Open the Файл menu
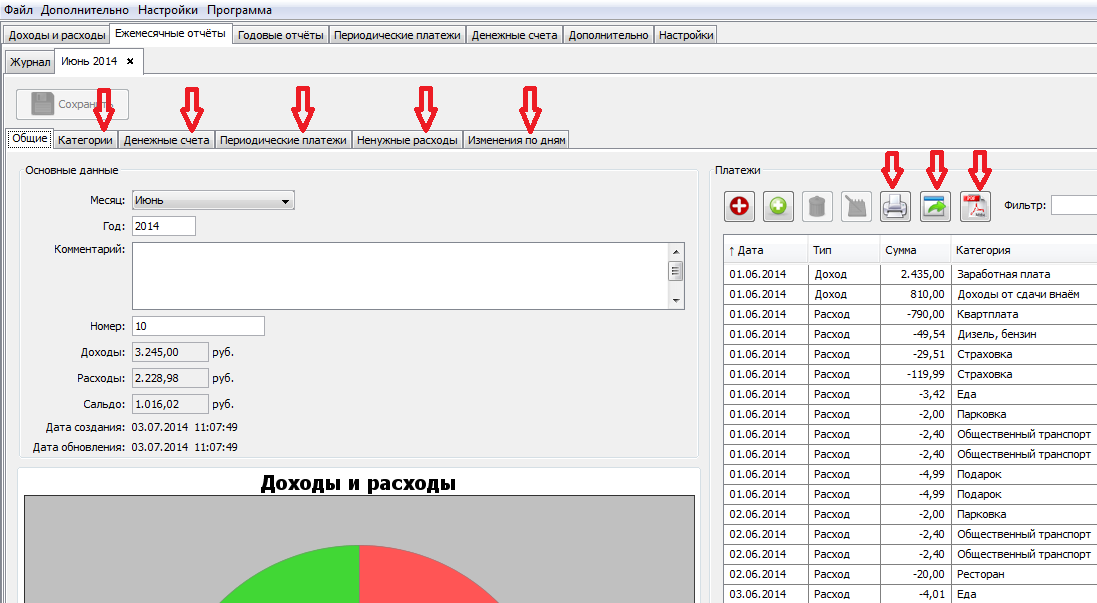This screenshot has width=1097, height=603. [x=18, y=10]
